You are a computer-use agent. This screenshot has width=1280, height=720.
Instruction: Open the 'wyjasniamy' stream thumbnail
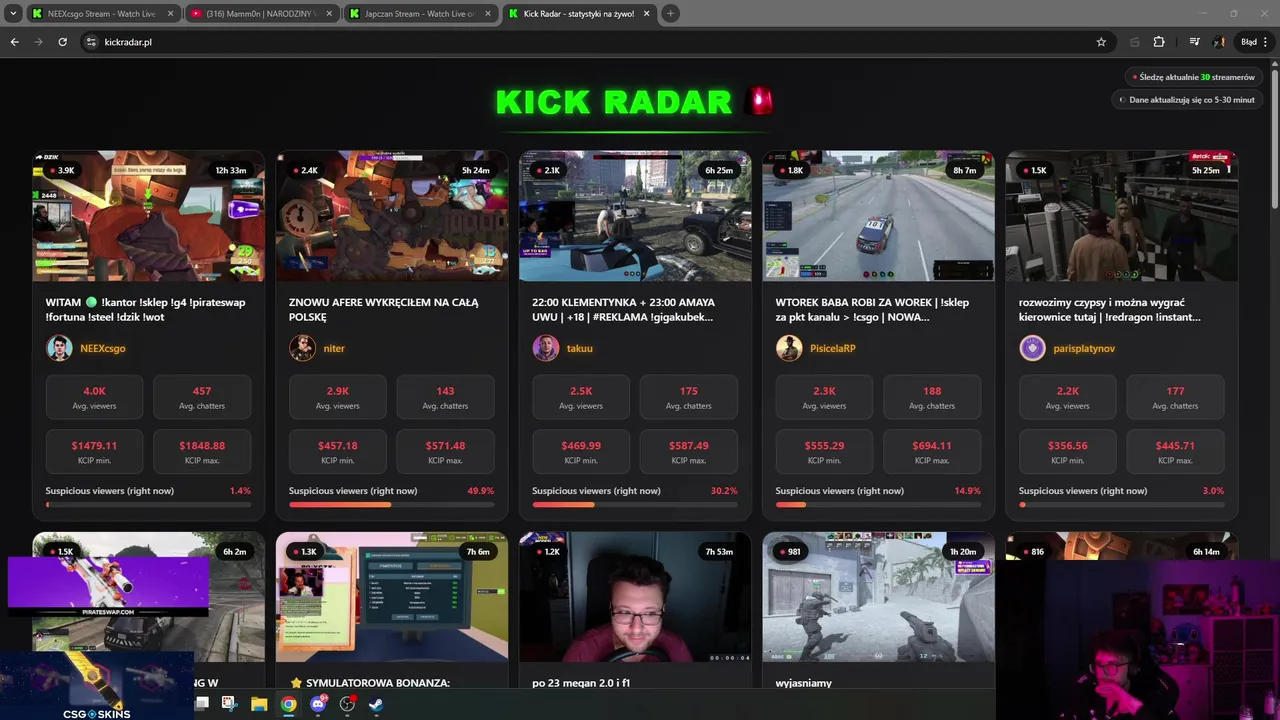click(x=878, y=597)
